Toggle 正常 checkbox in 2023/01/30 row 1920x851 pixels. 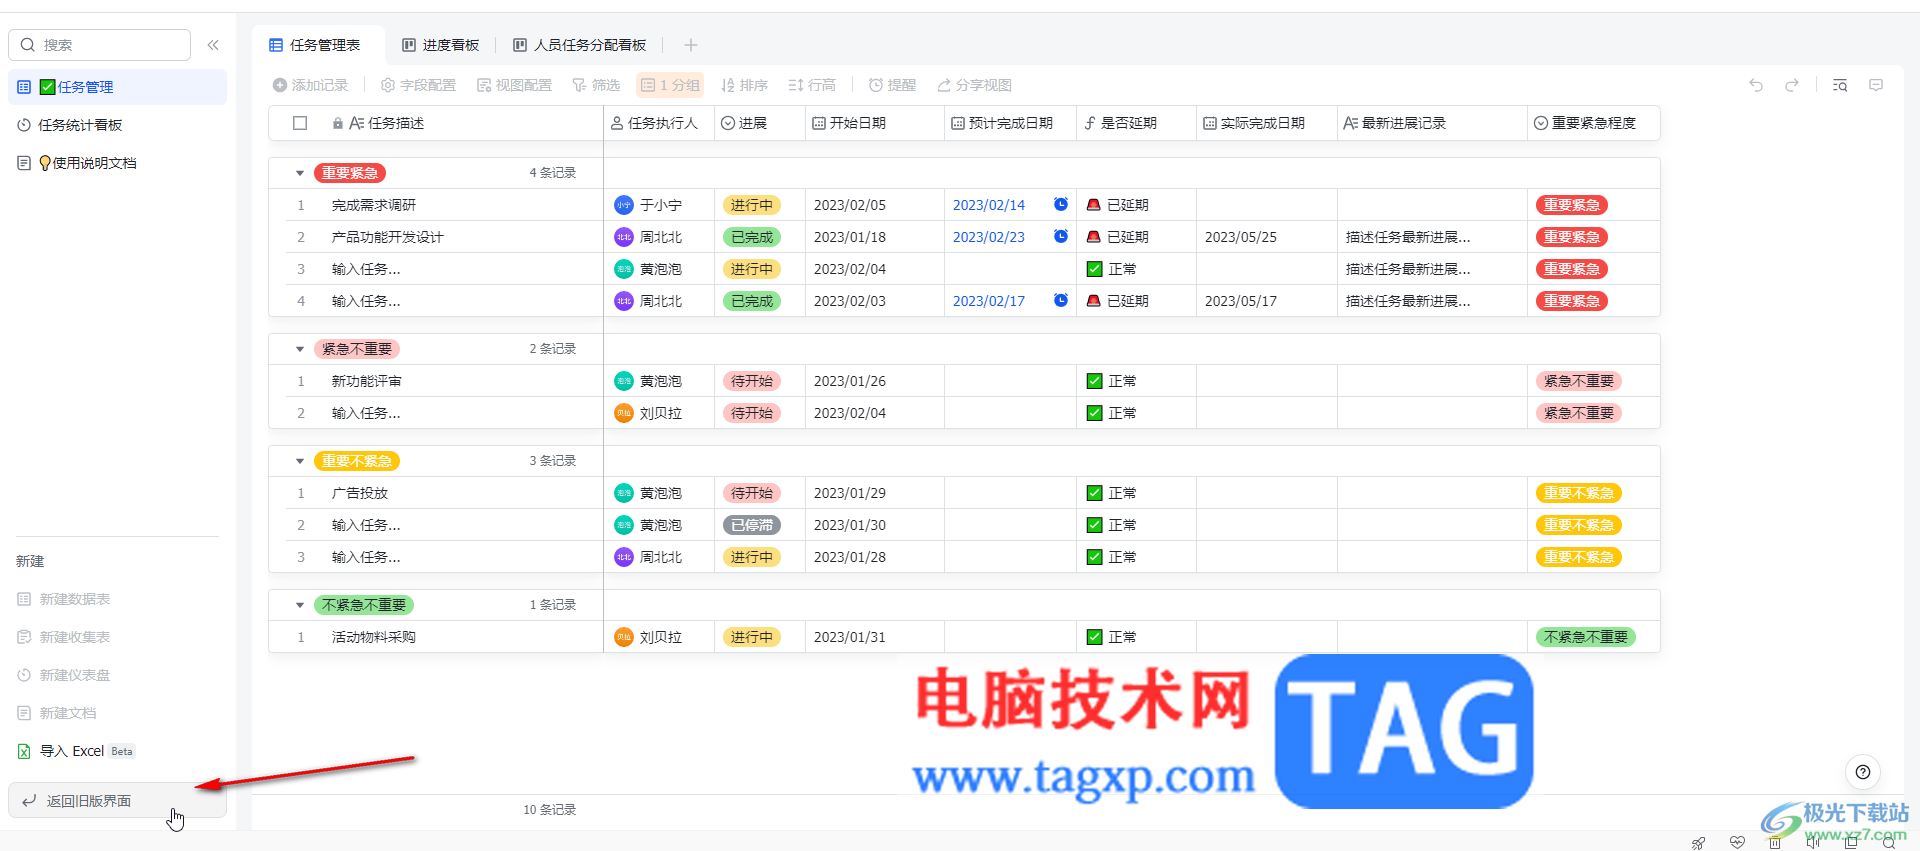click(x=1094, y=525)
